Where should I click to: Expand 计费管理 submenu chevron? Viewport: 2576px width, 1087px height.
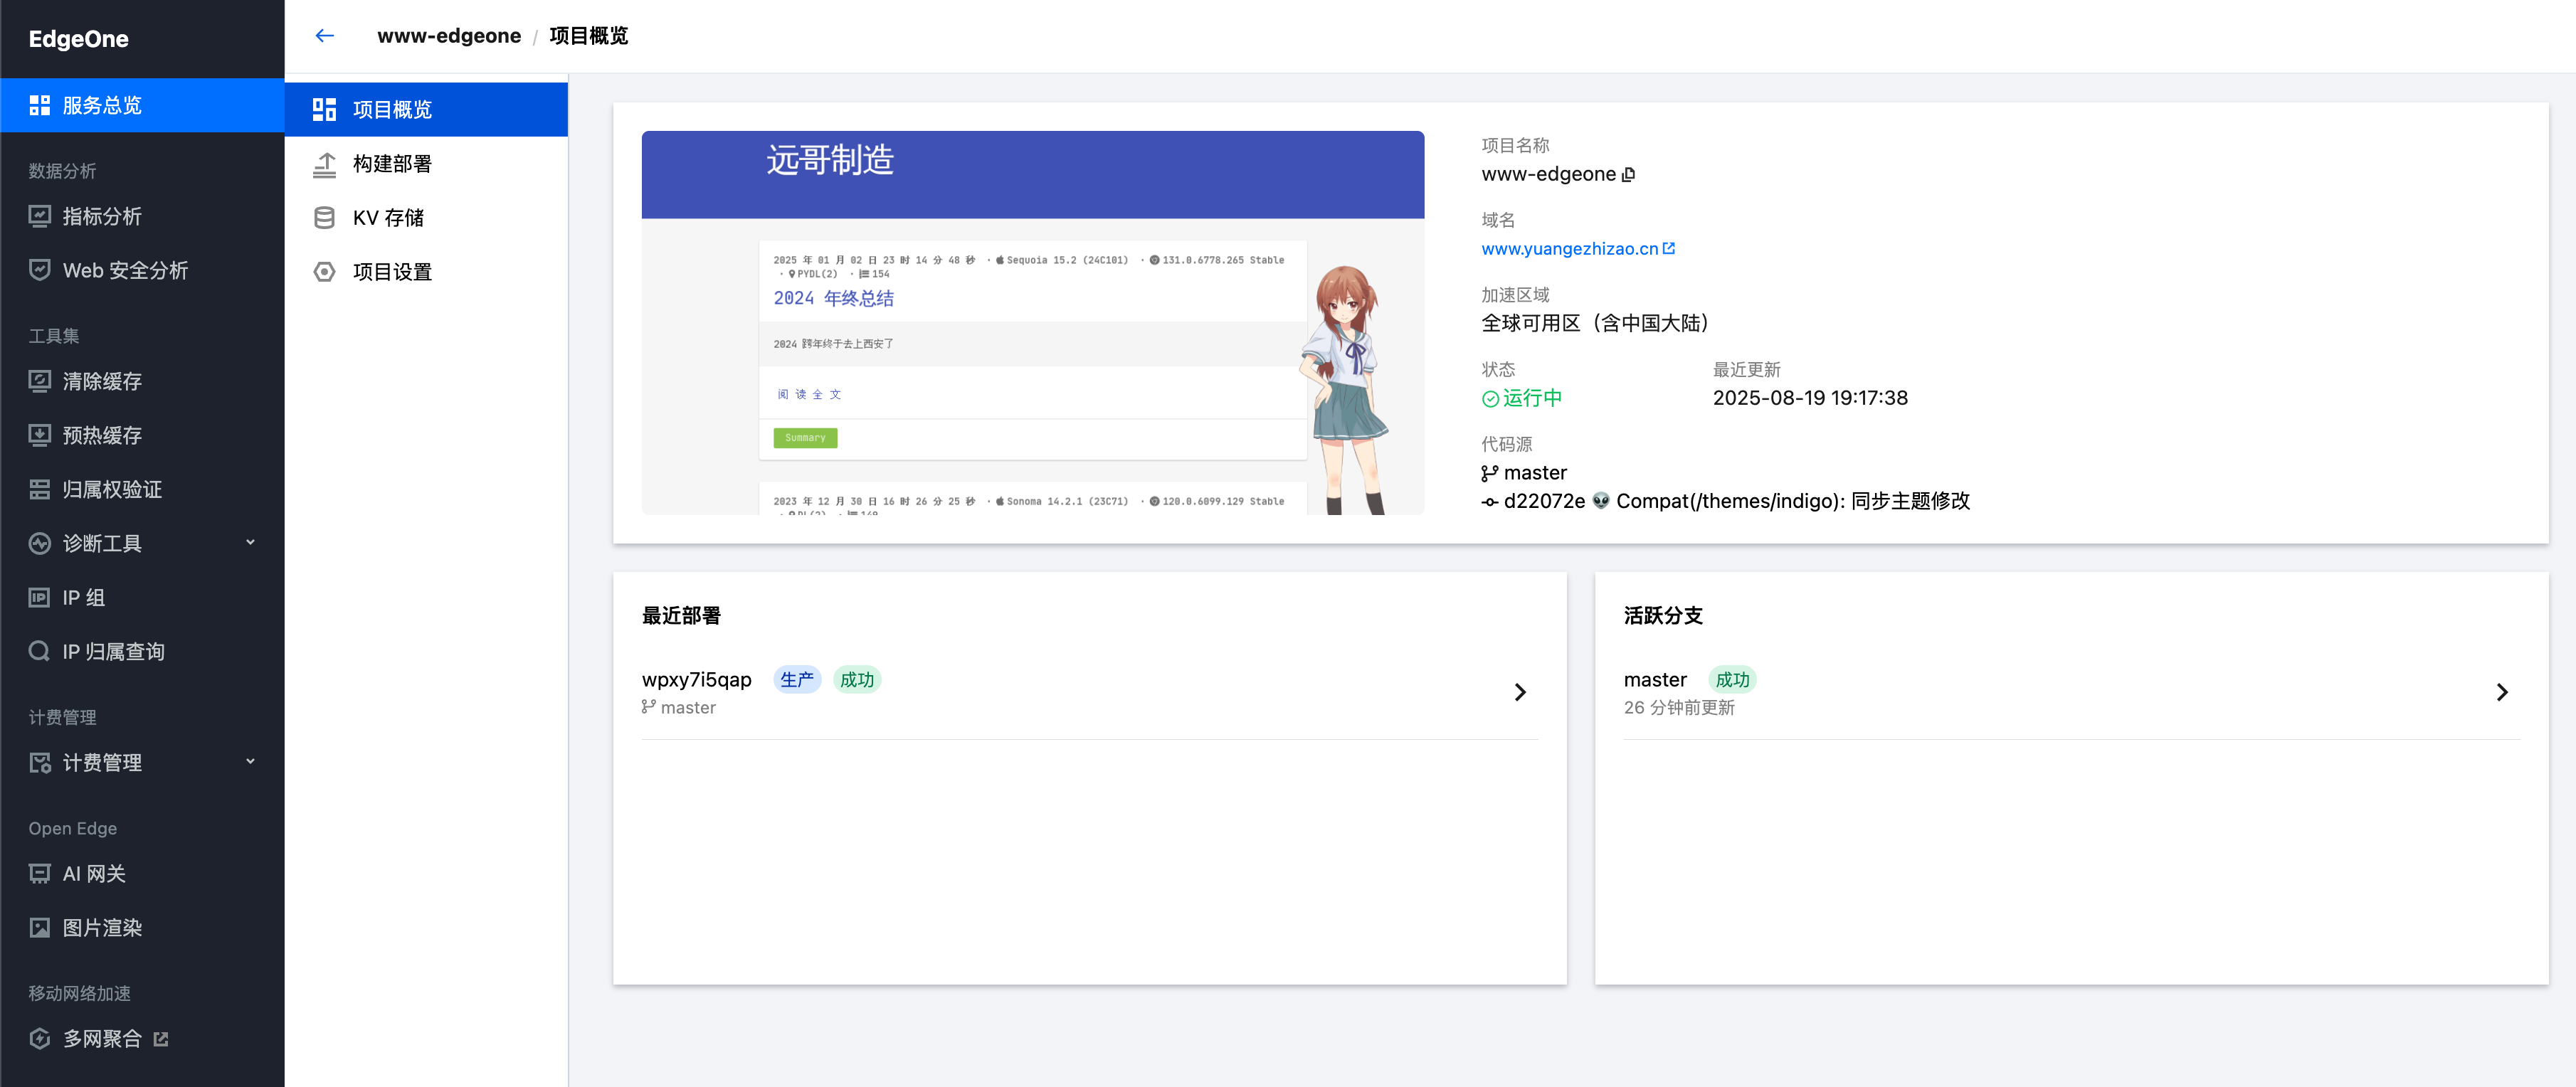point(250,762)
